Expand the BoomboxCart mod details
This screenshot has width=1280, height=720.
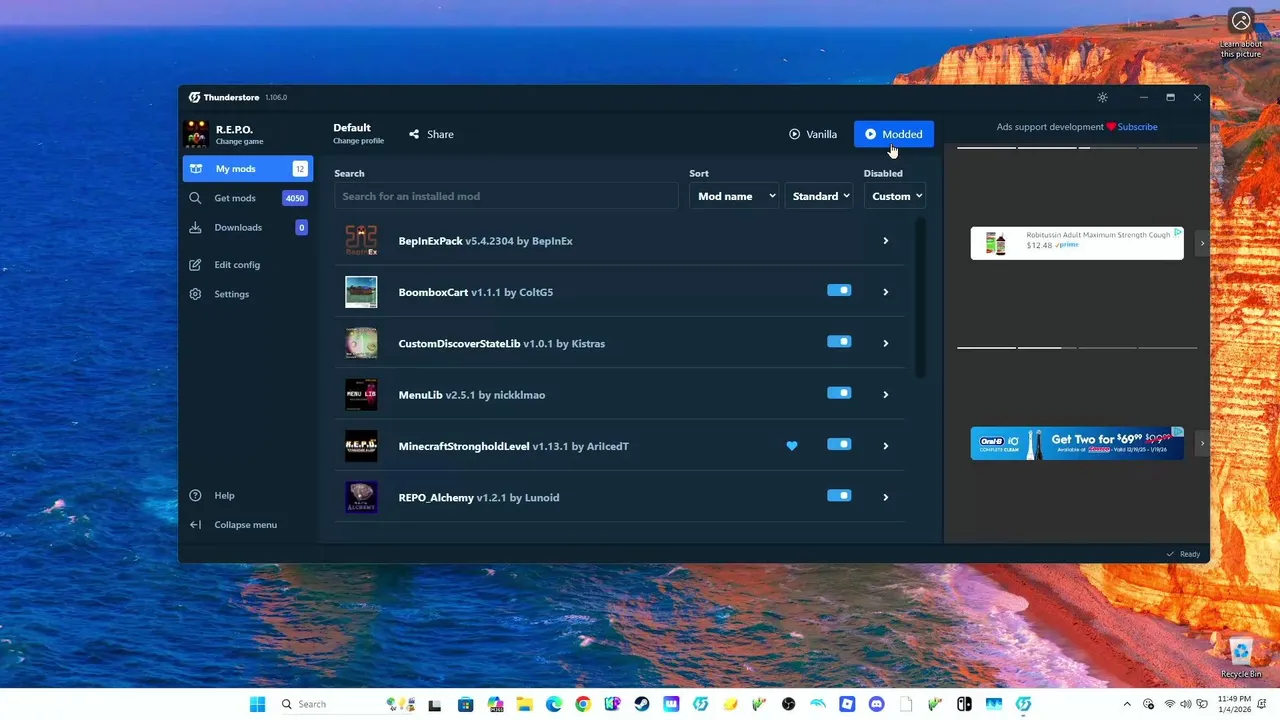pyautogui.click(x=886, y=292)
